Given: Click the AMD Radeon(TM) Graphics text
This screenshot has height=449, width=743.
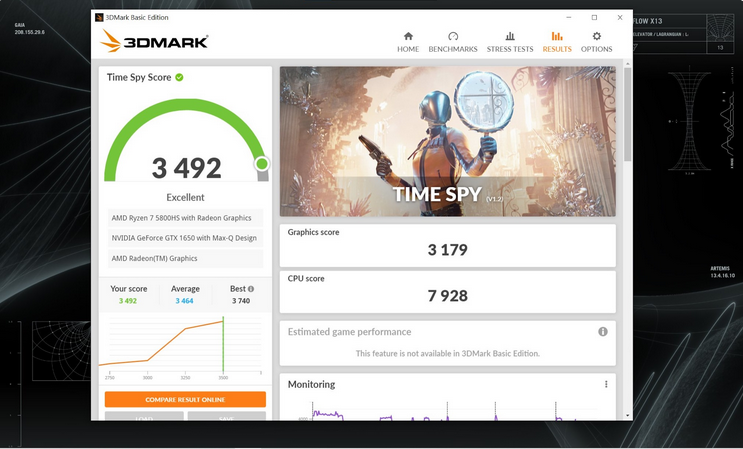Looking at the screenshot, I should [154, 258].
